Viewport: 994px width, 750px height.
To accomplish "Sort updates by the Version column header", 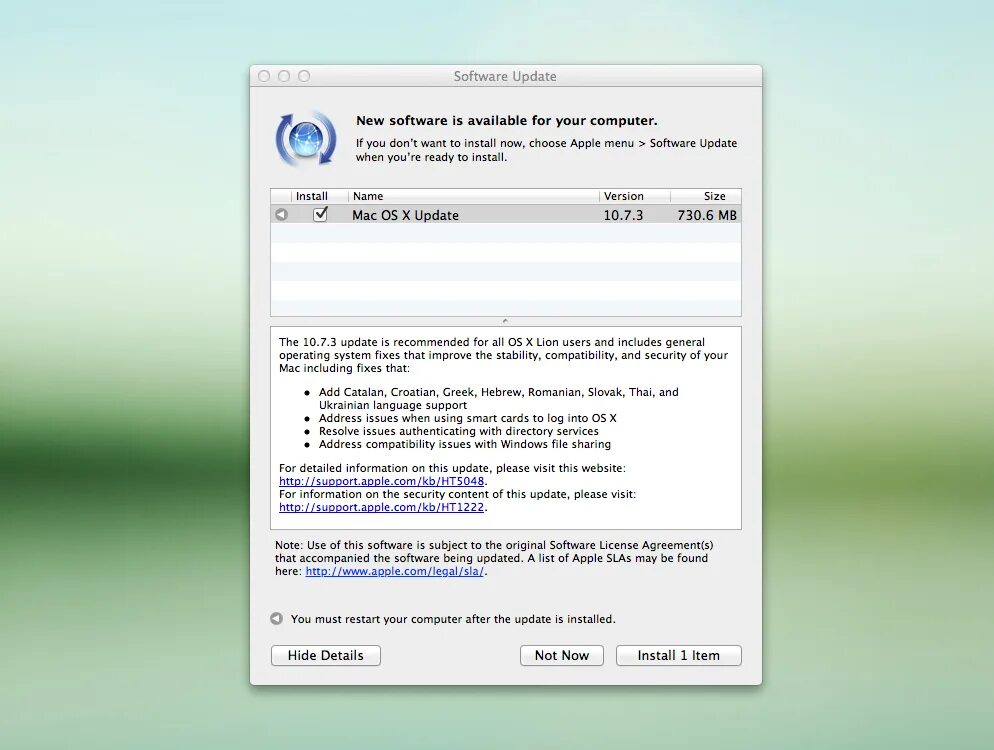I will pos(635,196).
